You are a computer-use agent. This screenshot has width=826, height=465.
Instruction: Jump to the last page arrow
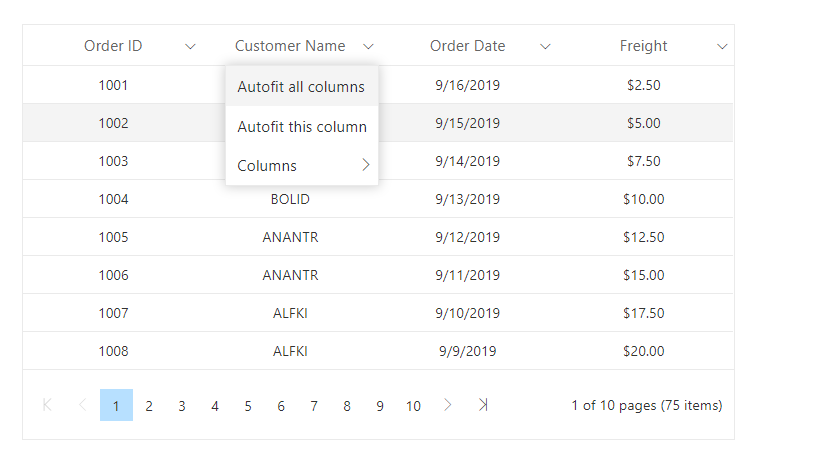coord(483,405)
